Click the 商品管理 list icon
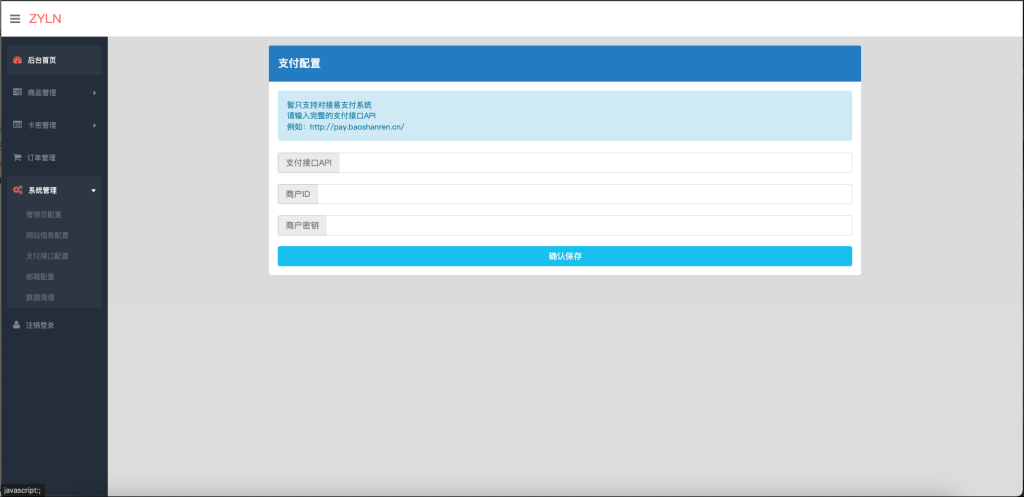 click(x=18, y=92)
